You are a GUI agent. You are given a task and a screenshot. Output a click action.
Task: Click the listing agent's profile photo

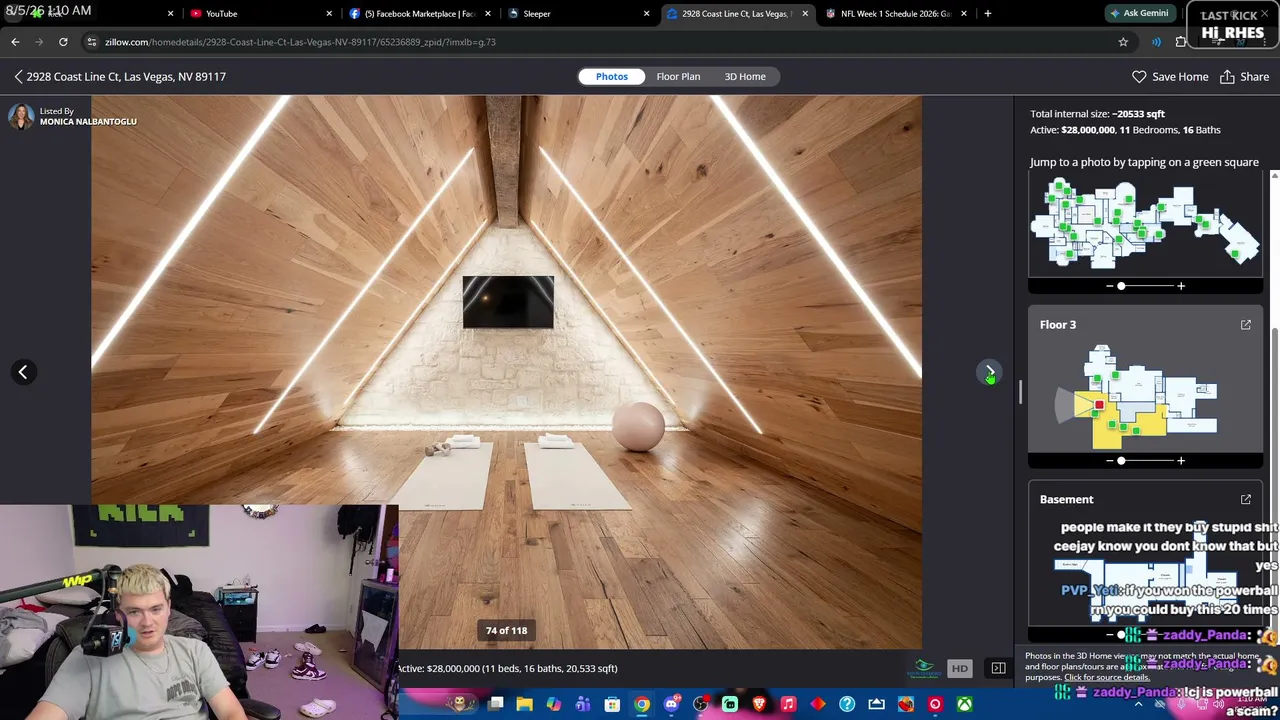(21, 116)
